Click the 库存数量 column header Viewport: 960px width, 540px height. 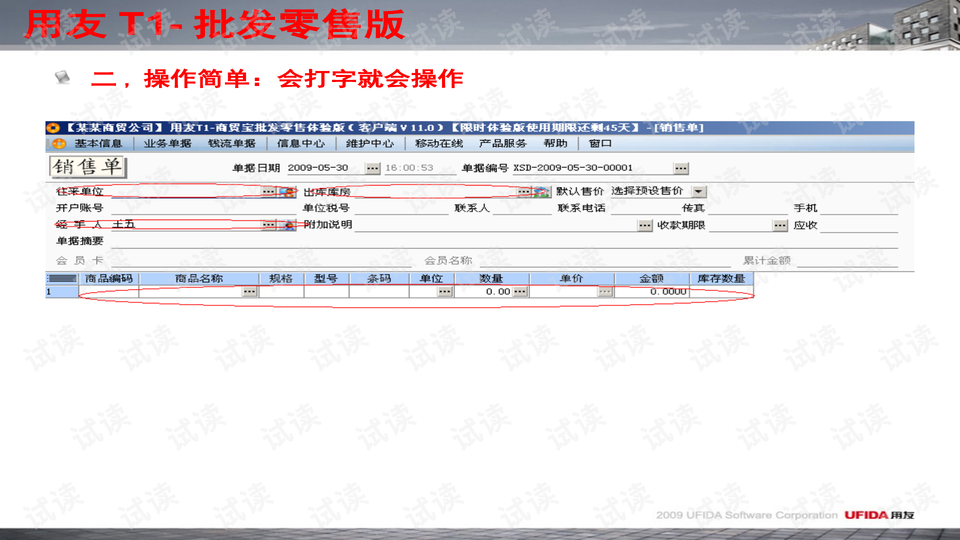(721, 279)
